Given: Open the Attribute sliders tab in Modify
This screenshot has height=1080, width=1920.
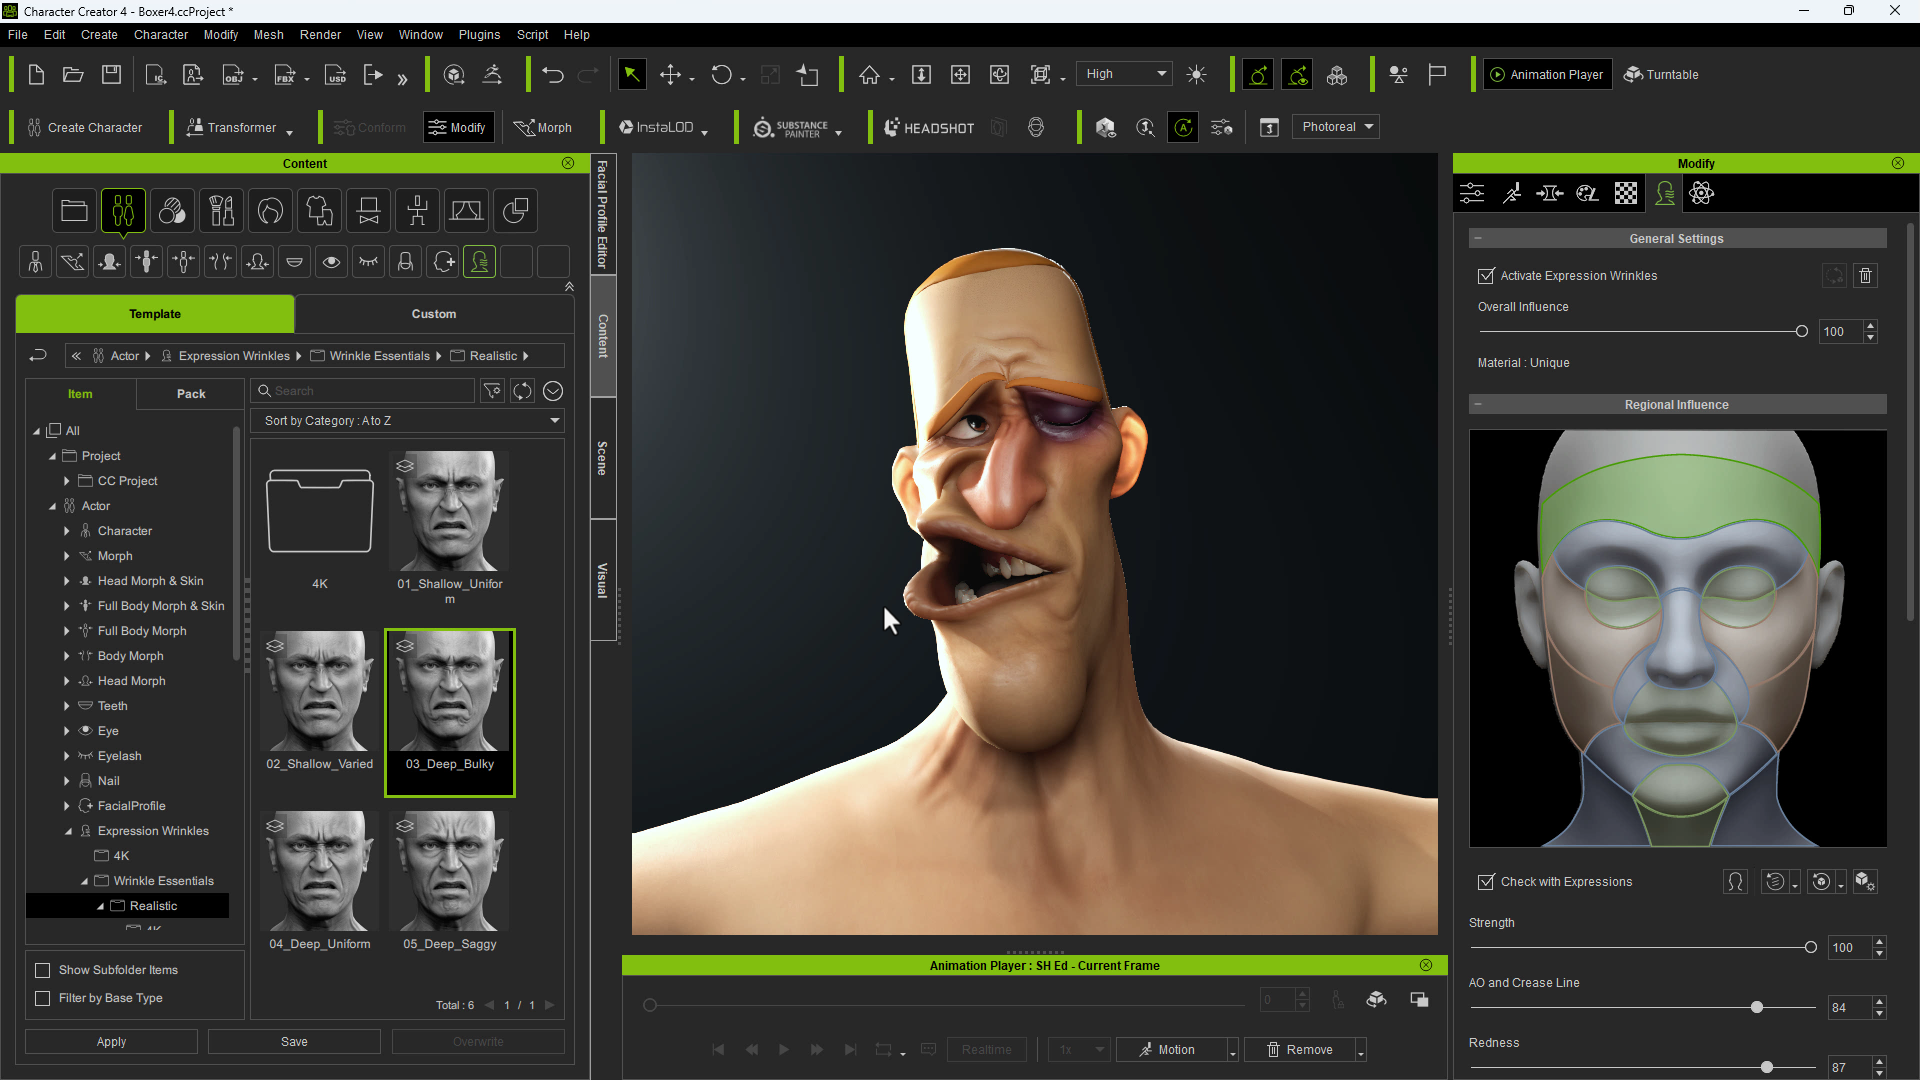Looking at the screenshot, I should tap(1472, 194).
